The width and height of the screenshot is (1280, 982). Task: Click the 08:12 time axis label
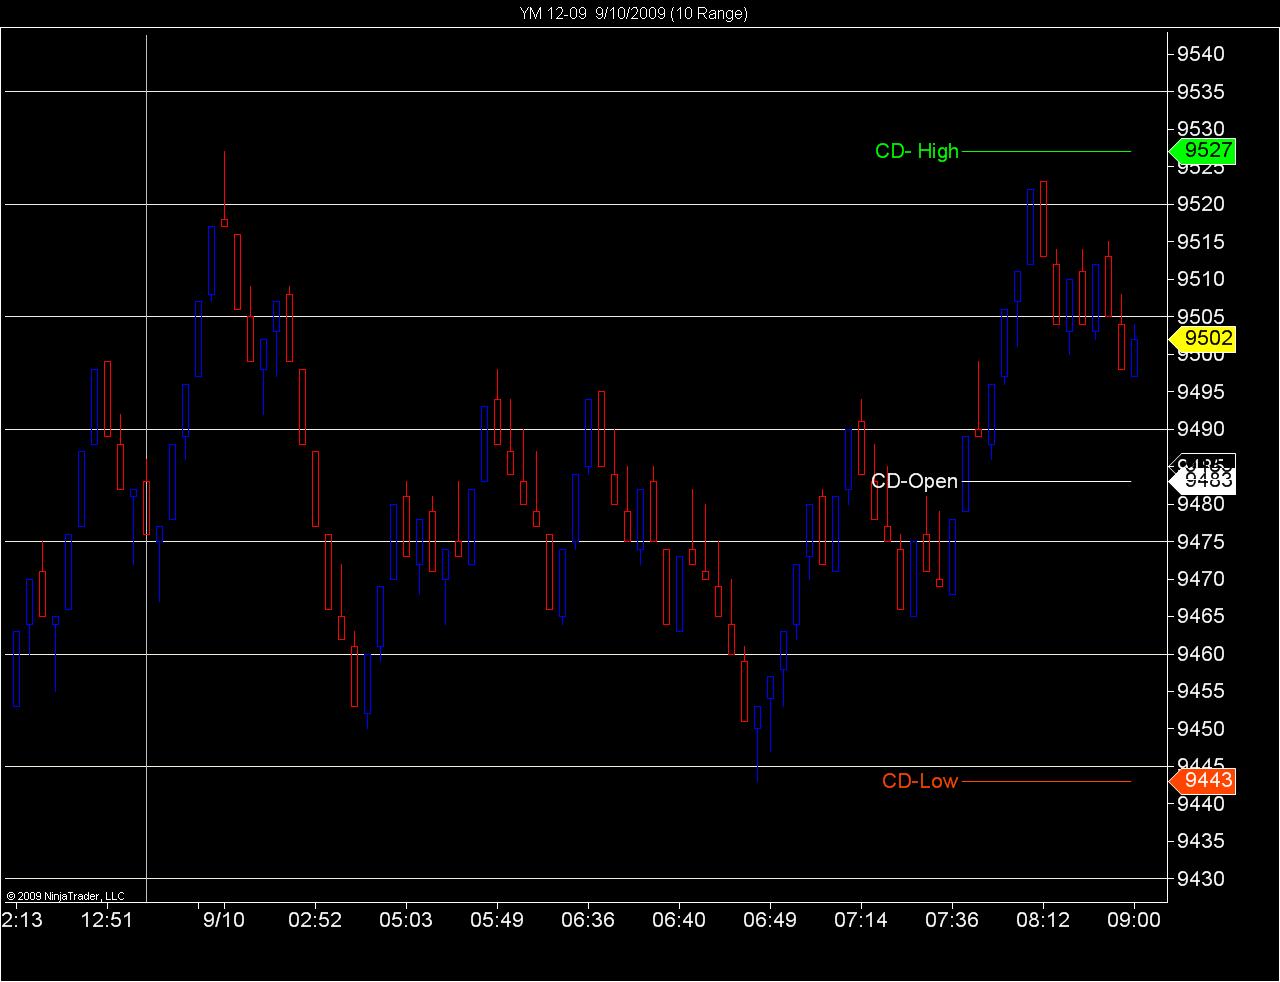click(x=1043, y=920)
